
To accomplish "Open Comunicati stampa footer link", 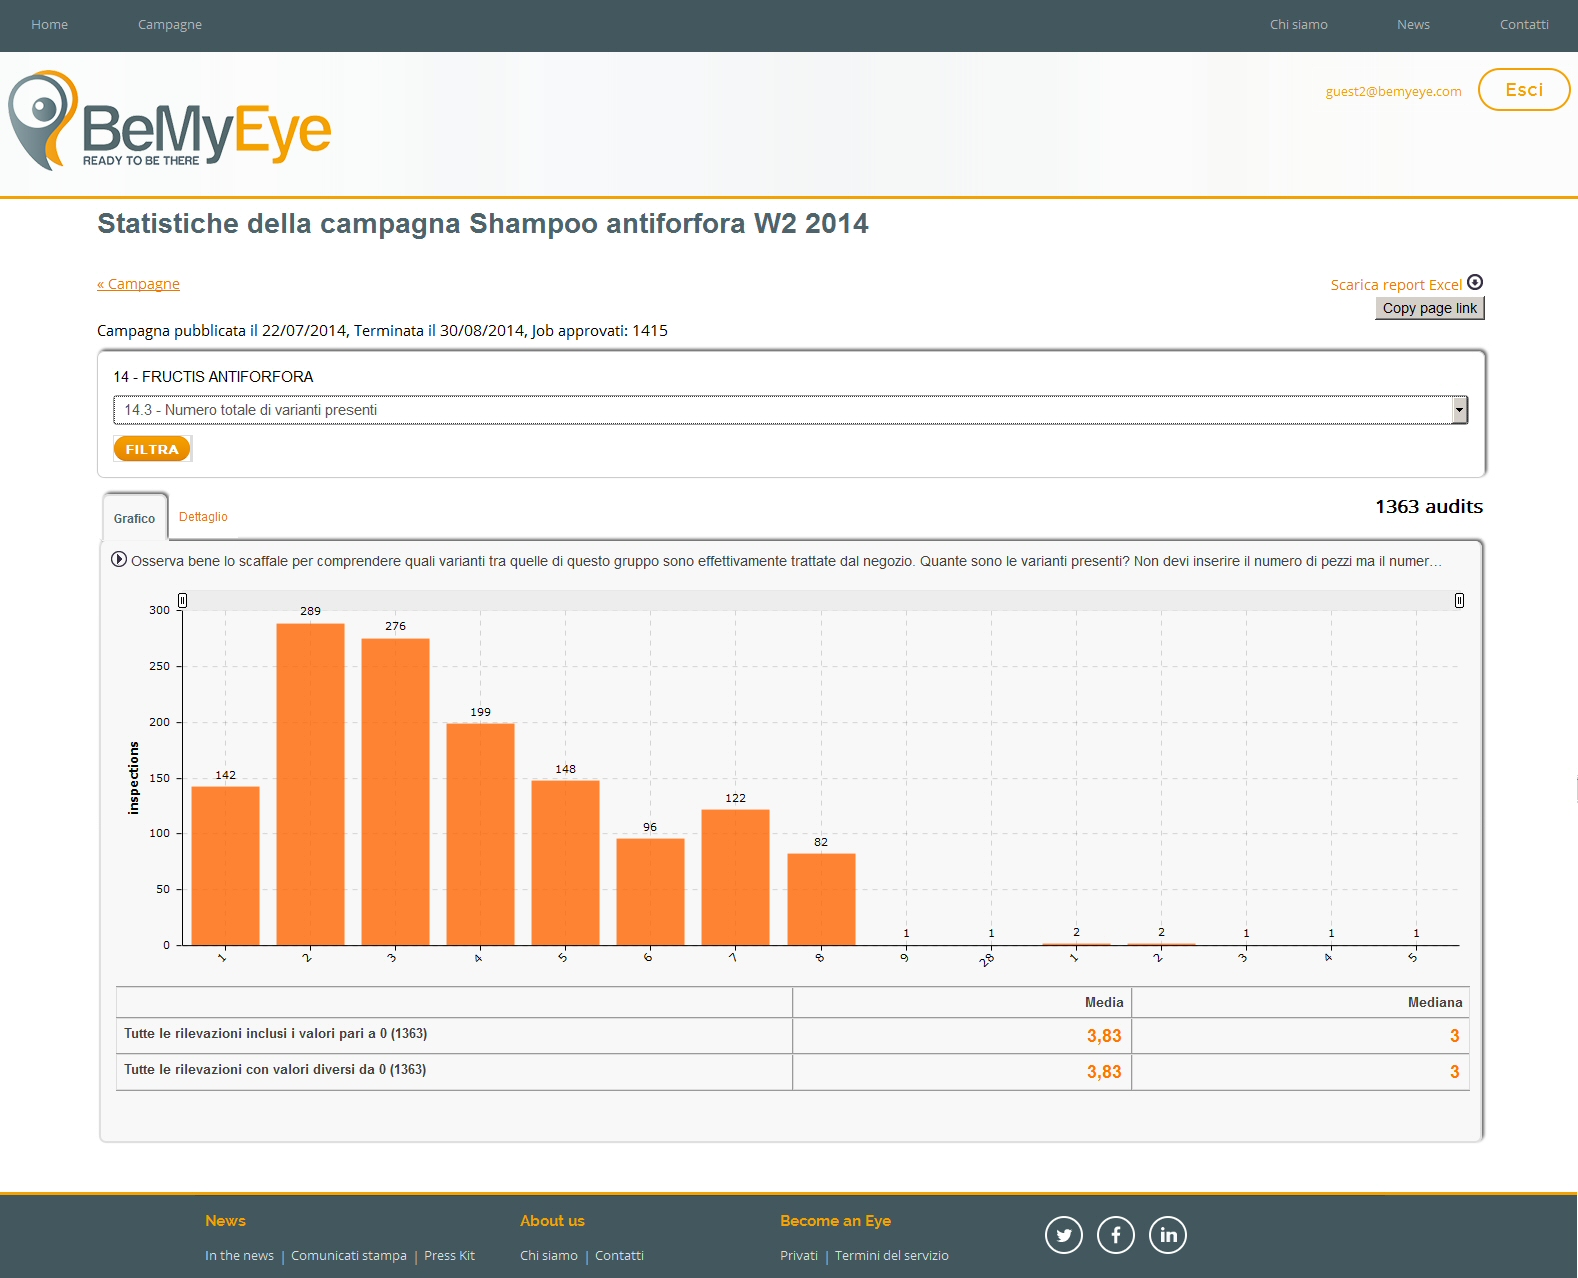I will tap(349, 1256).
